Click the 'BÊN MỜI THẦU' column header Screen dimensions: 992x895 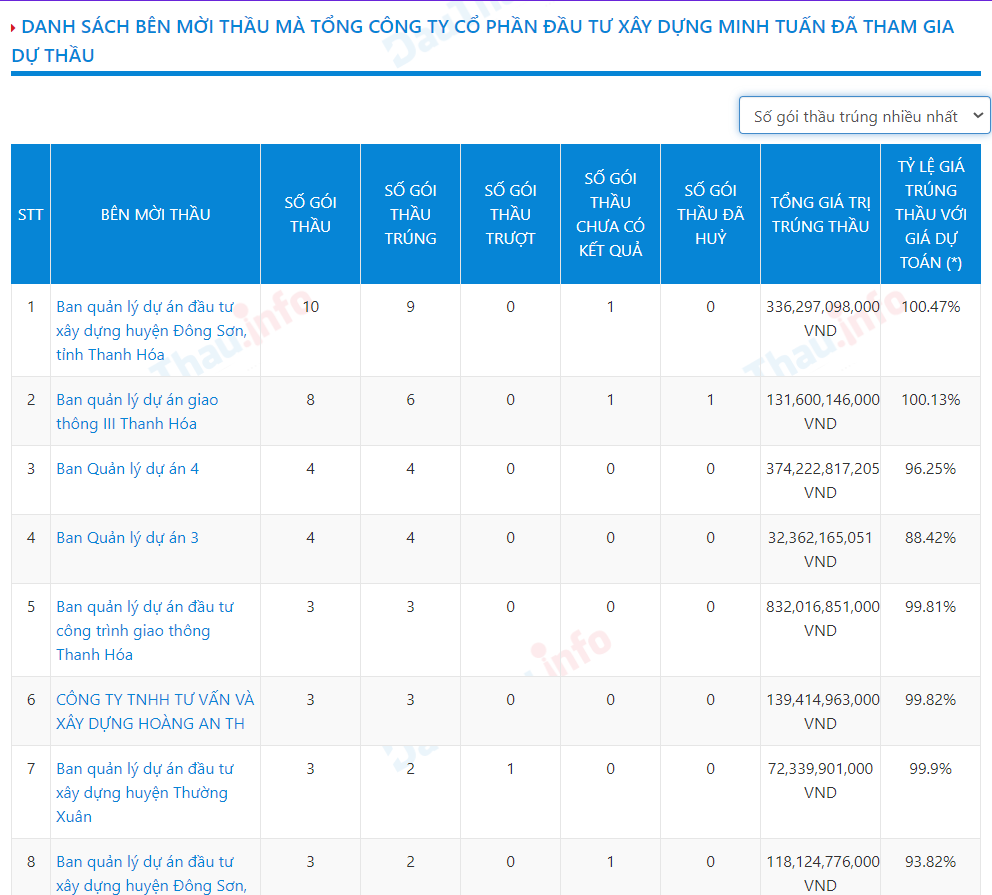point(155,214)
